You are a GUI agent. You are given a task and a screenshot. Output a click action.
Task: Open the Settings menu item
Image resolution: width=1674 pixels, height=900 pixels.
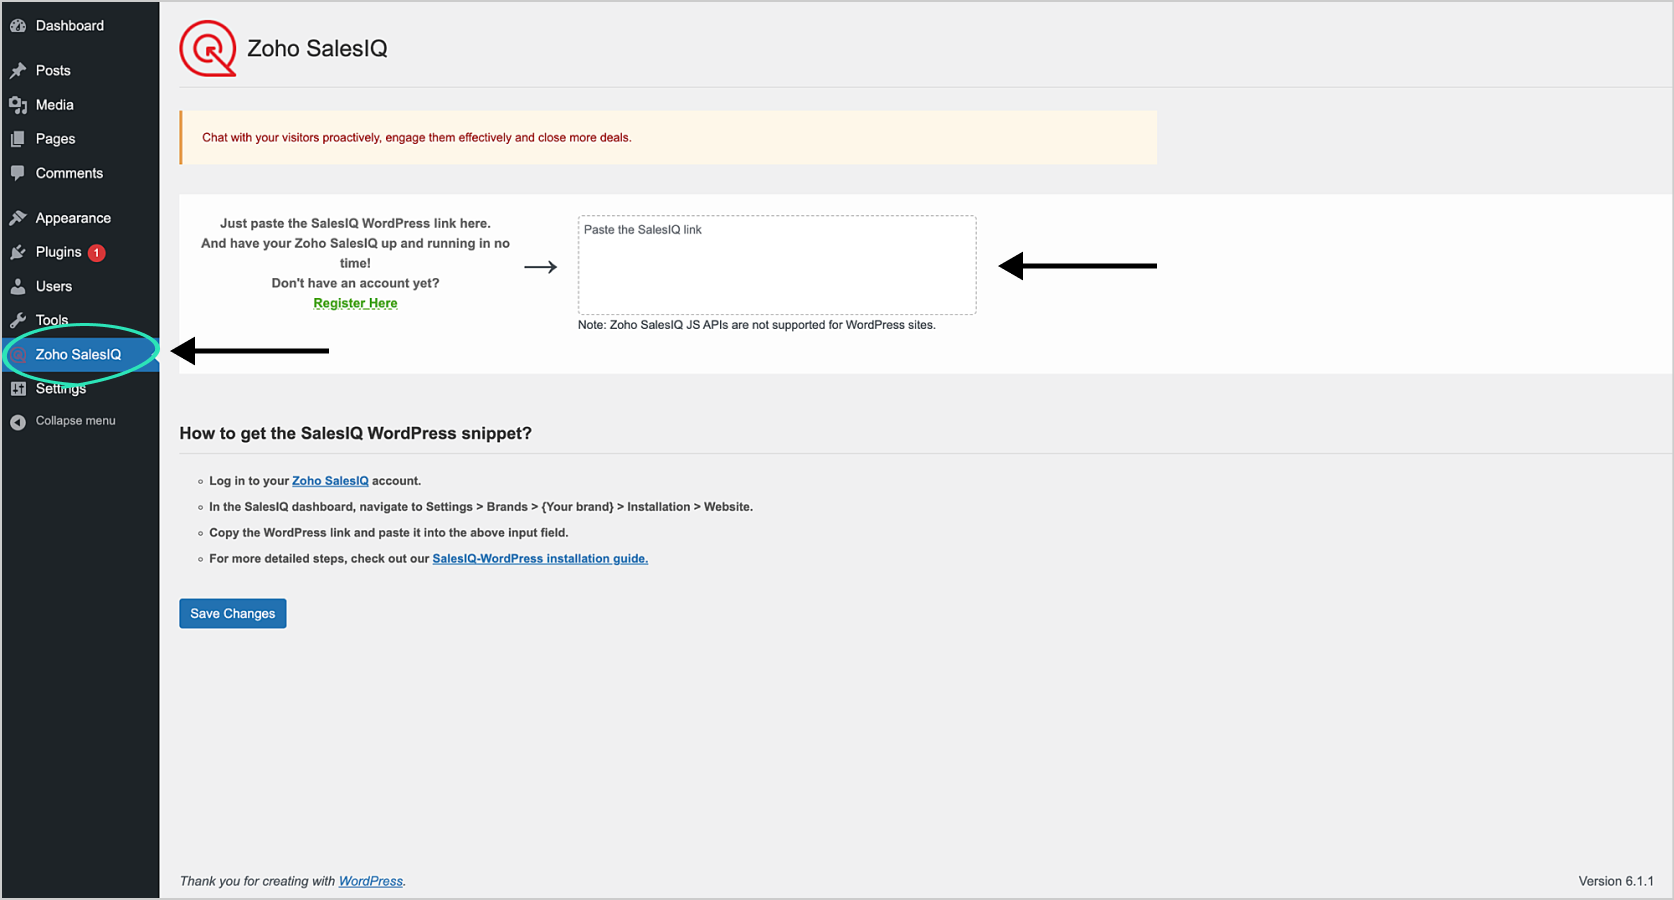point(61,389)
